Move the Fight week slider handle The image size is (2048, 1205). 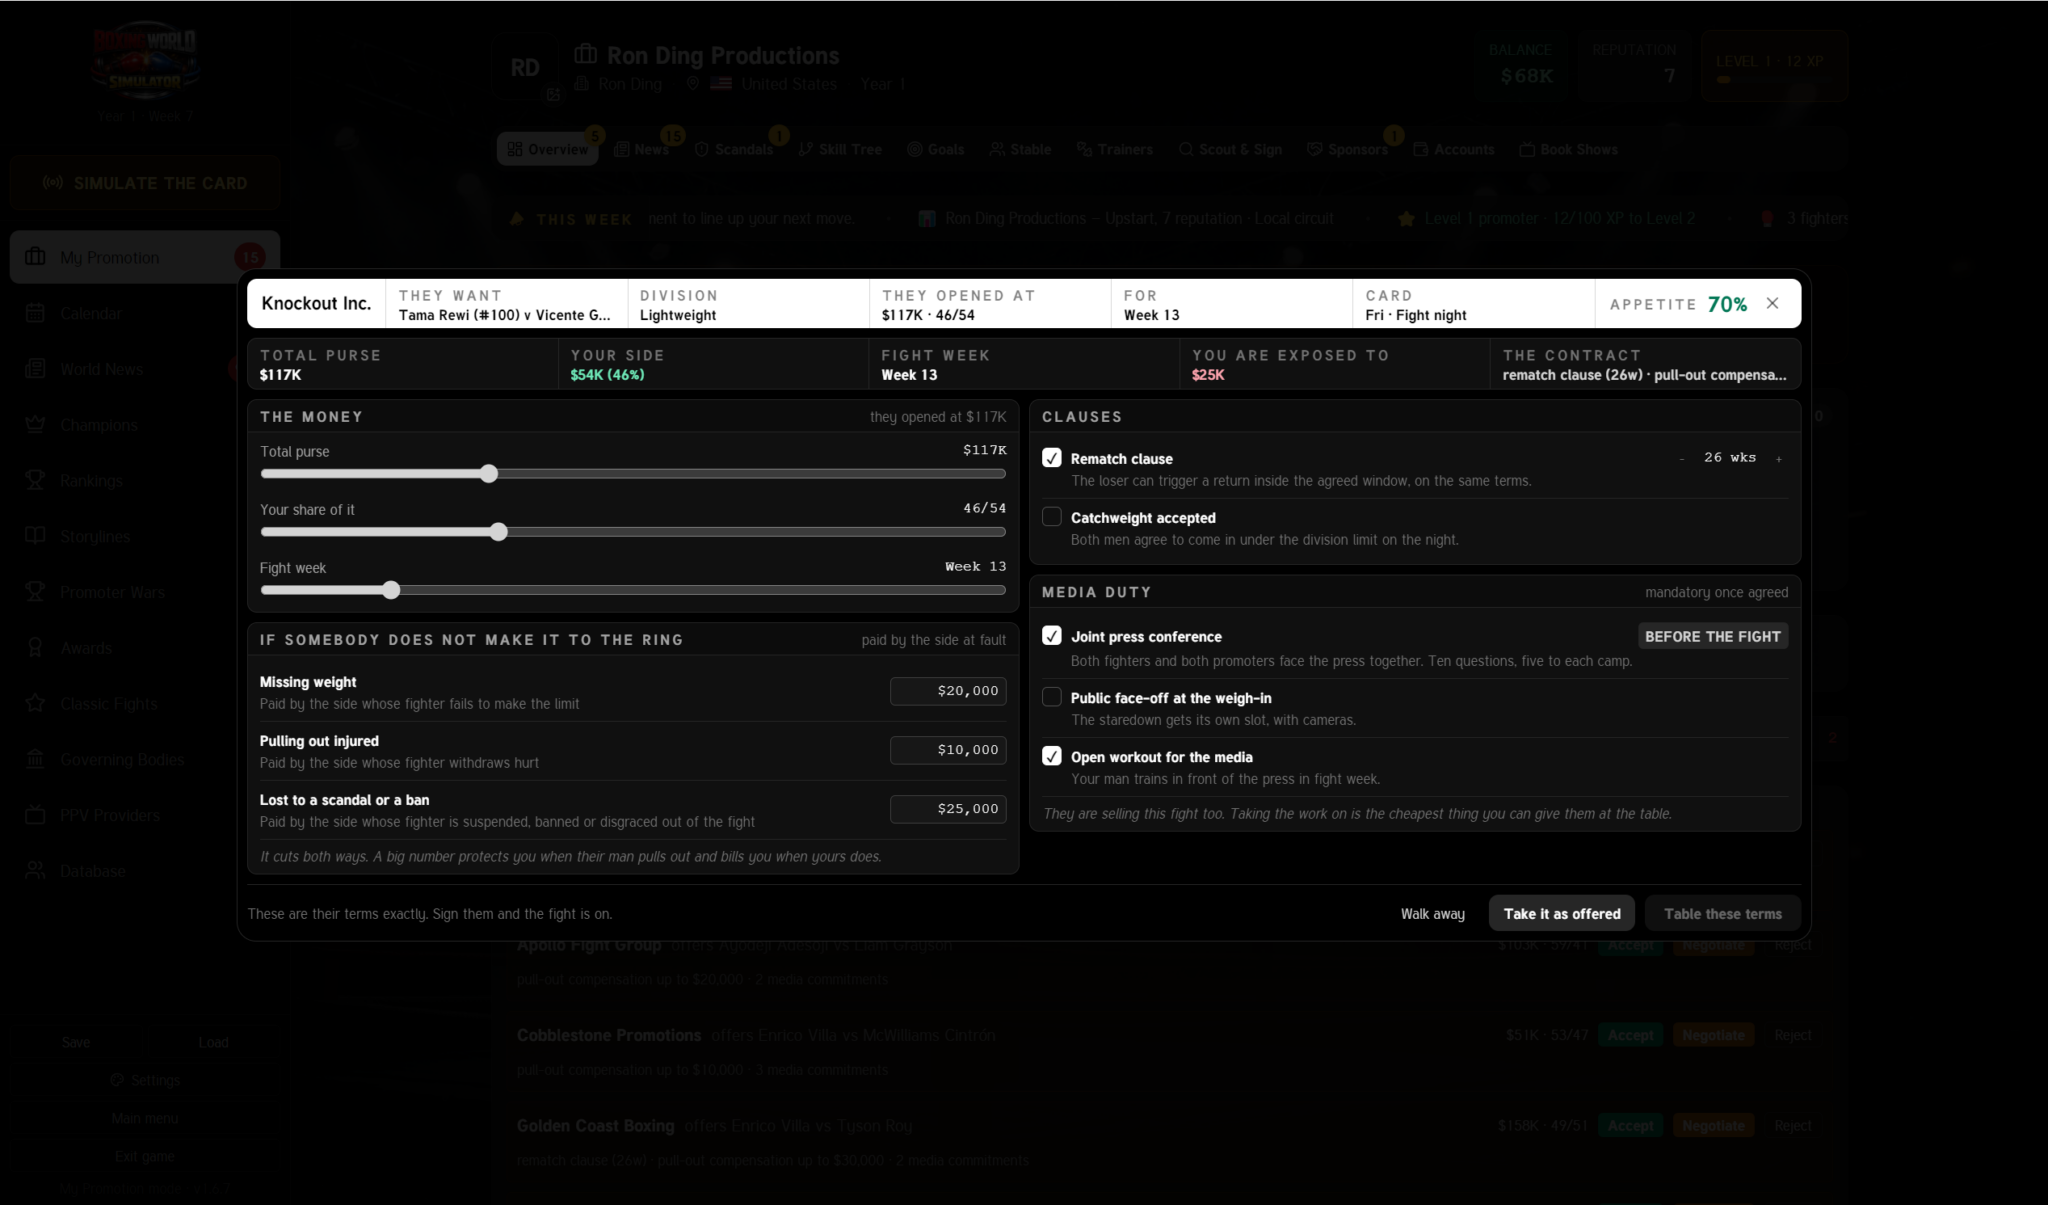click(x=391, y=590)
